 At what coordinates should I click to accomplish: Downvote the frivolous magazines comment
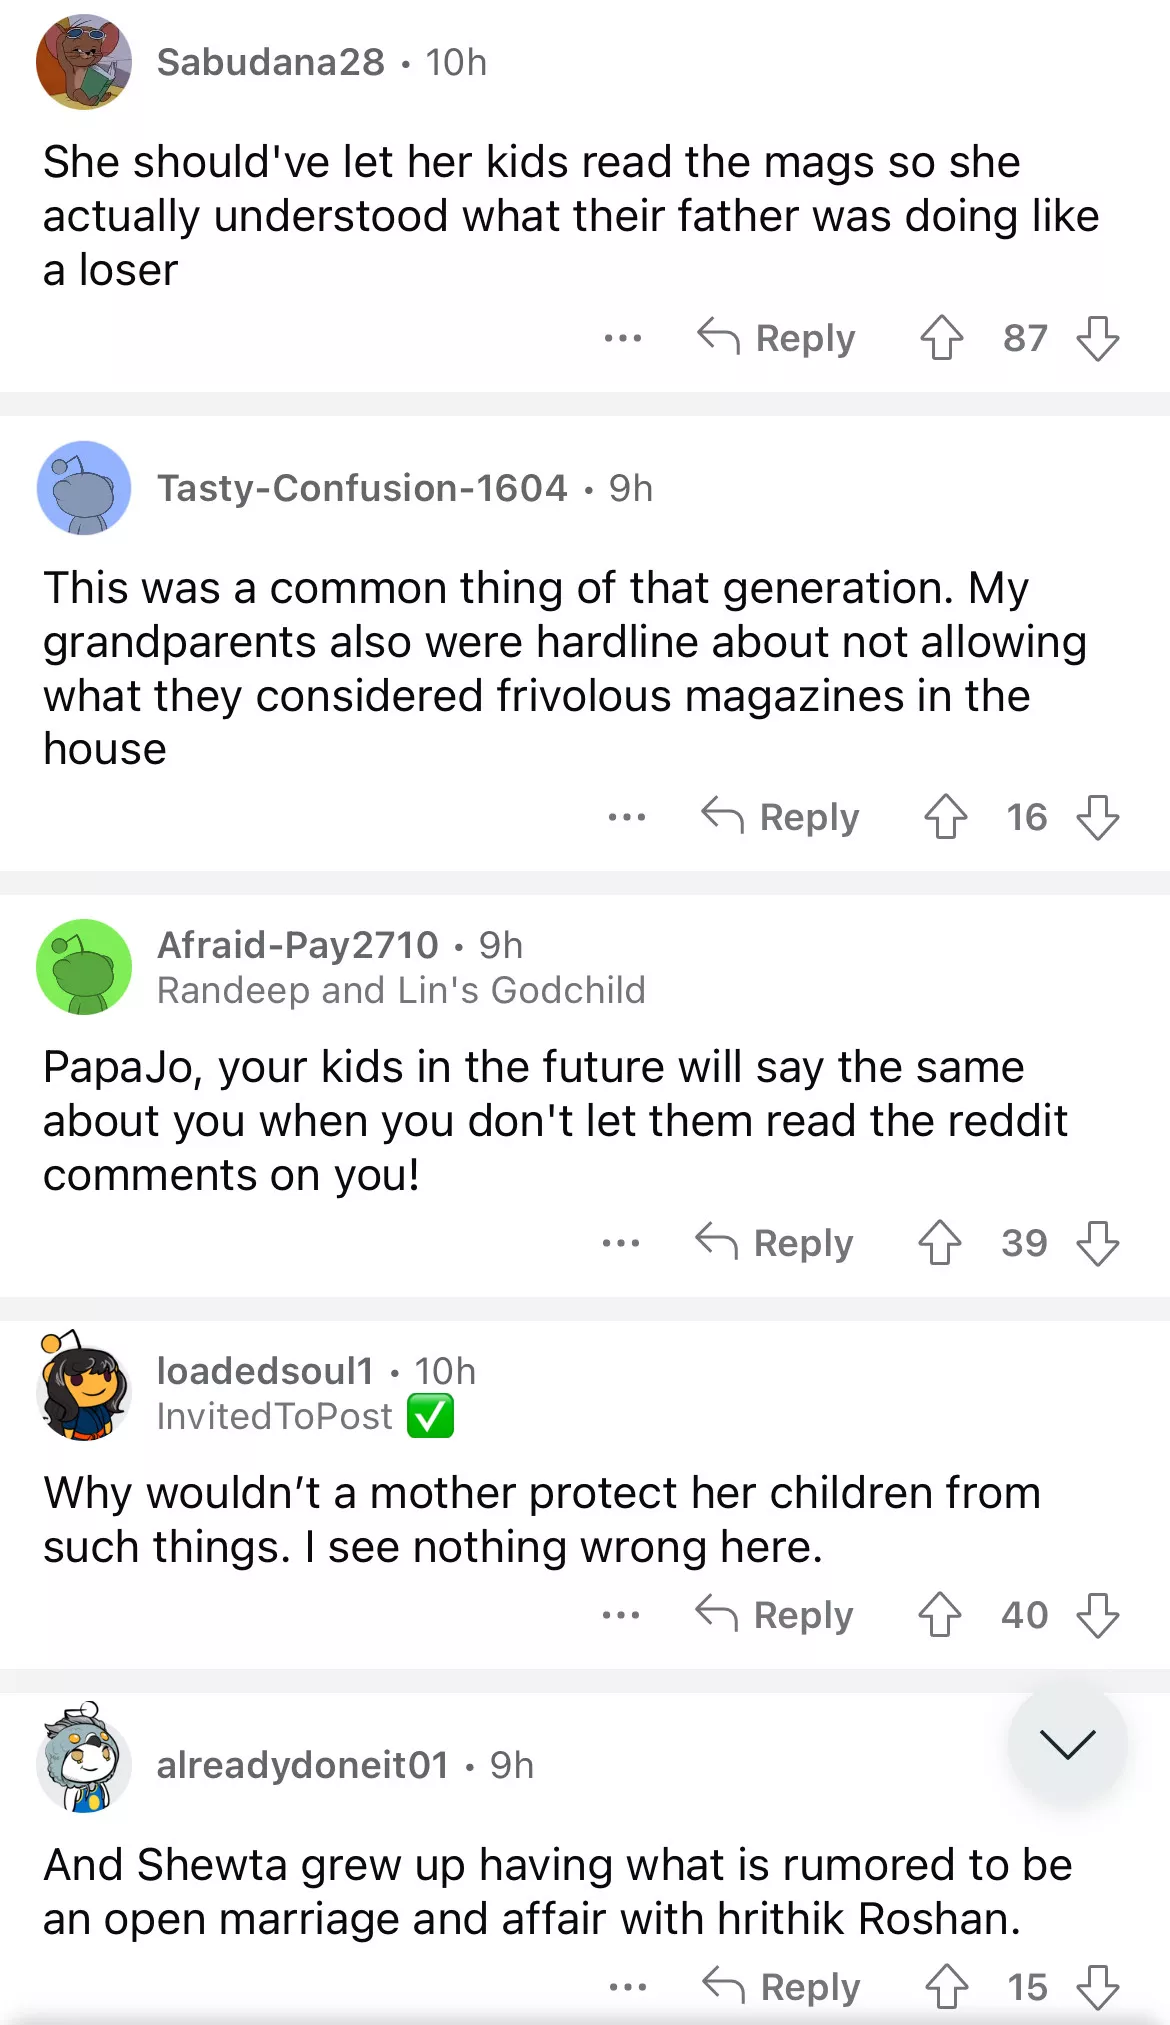pyautogui.click(x=1097, y=817)
